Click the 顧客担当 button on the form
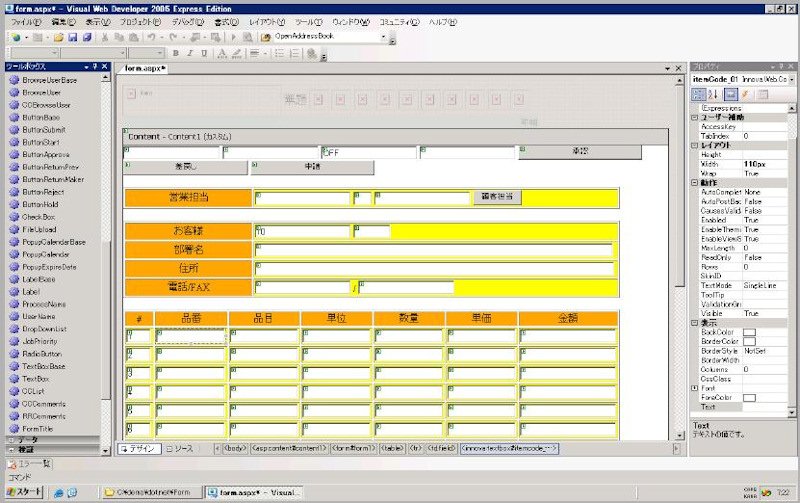This screenshot has width=800, height=503. pyautogui.click(x=497, y=196)
